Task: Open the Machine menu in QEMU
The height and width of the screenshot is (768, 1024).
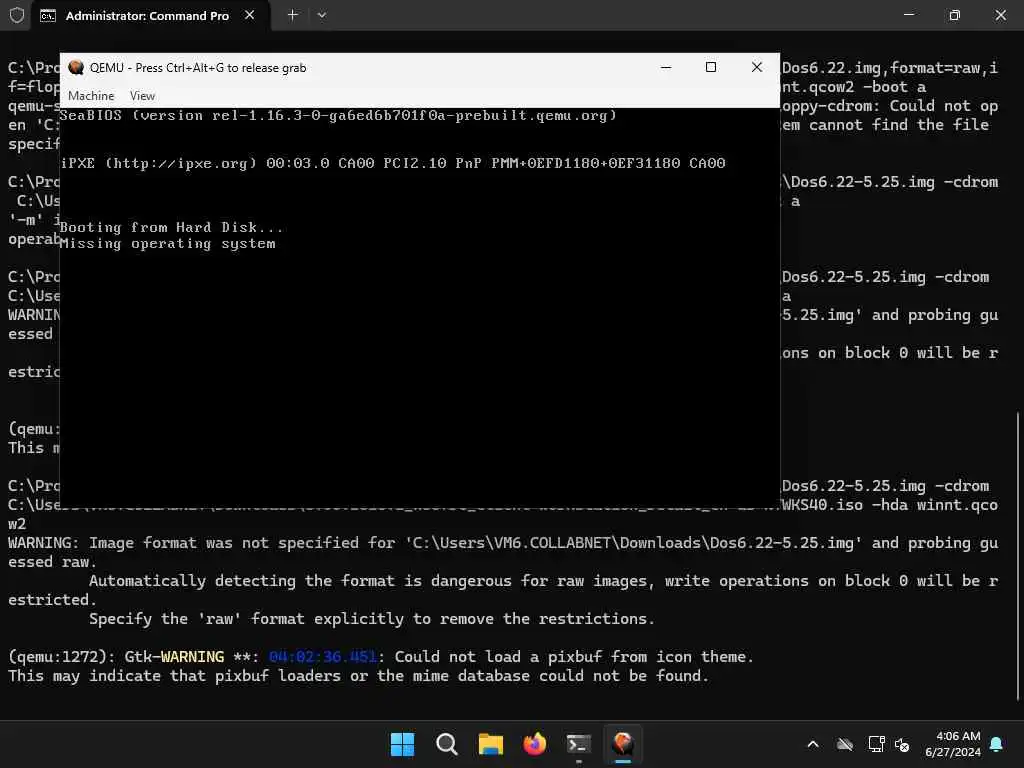Action: [91, 96]
